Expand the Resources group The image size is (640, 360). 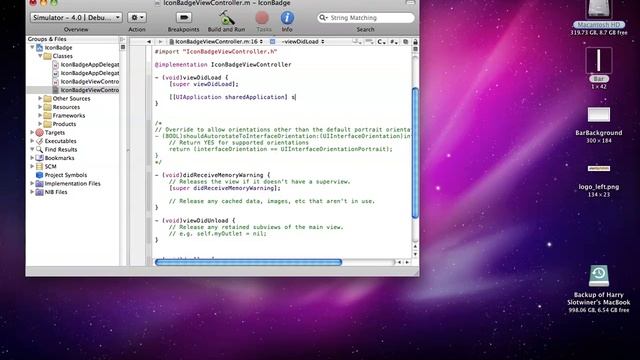[40, 107]
